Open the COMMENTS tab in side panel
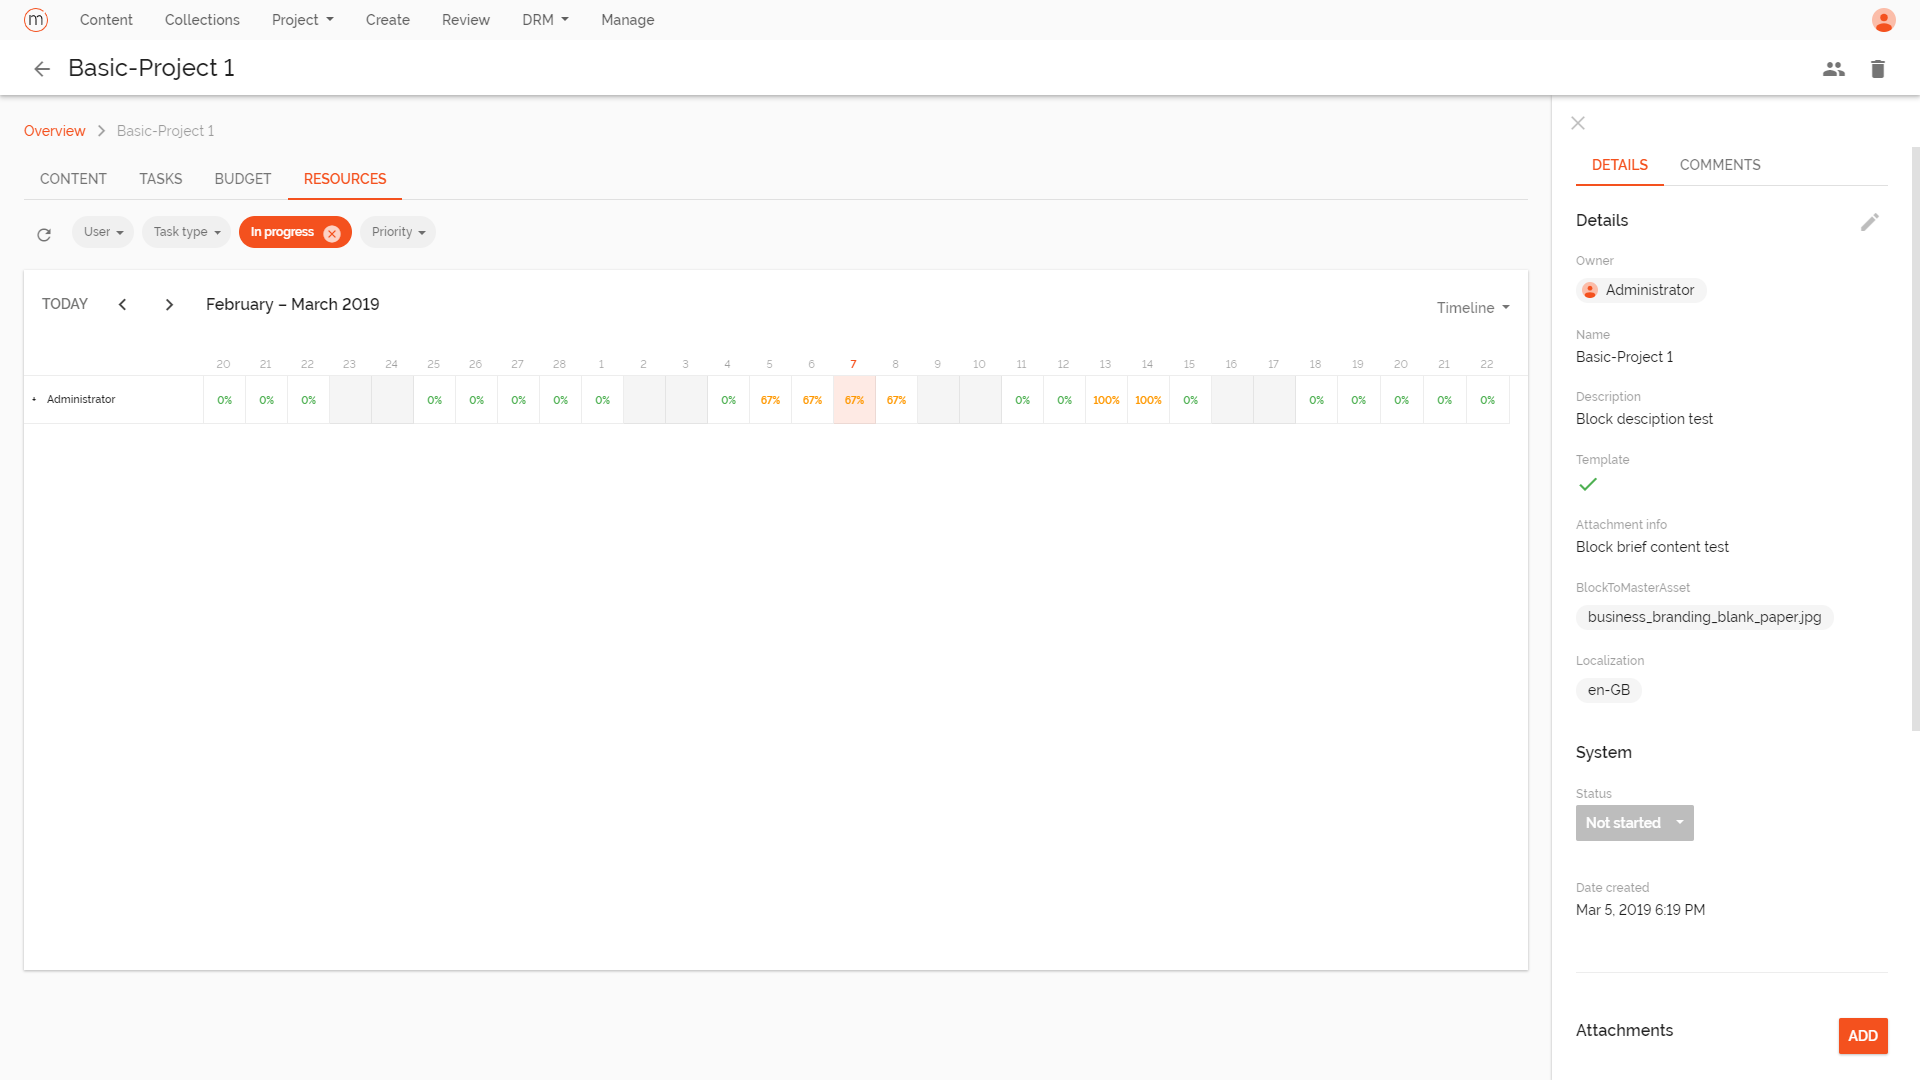 (1719, 164)
